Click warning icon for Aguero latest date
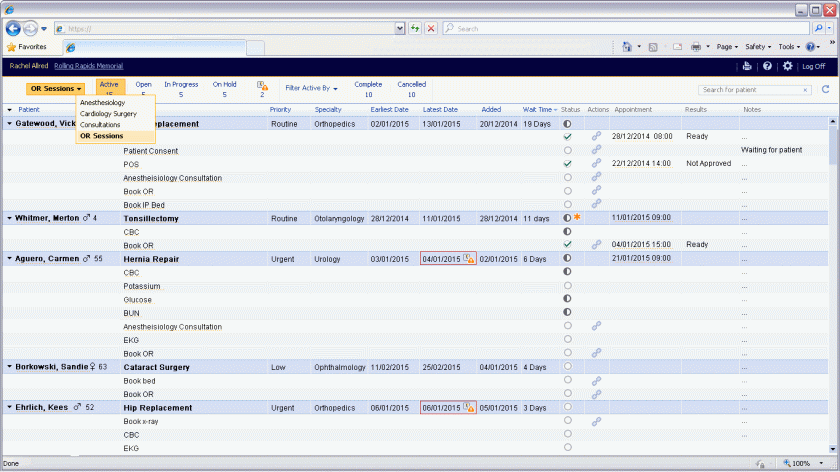Image resolution: width=840 pixels, height=472 pixels. click(469, 259)
